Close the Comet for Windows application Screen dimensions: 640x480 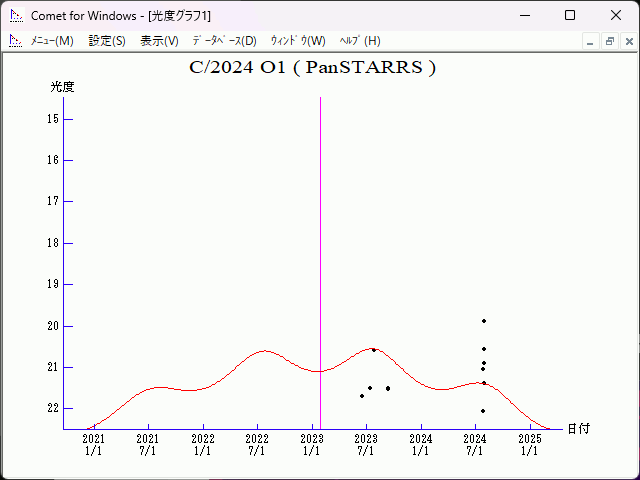point(615,15)
